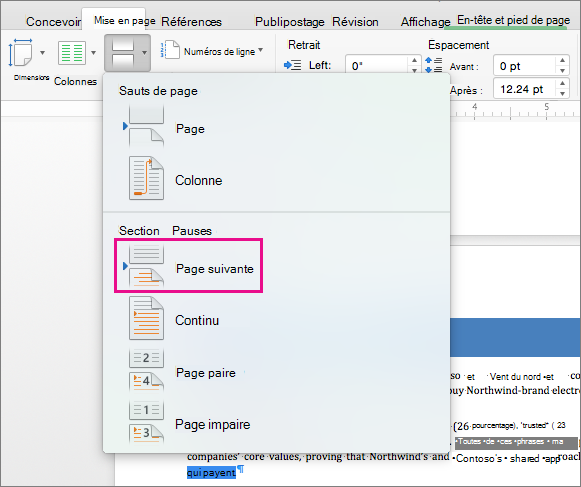Screen dimensions: 581x487
Task: Click the Après spacing field
Action: tap(524, 89)
